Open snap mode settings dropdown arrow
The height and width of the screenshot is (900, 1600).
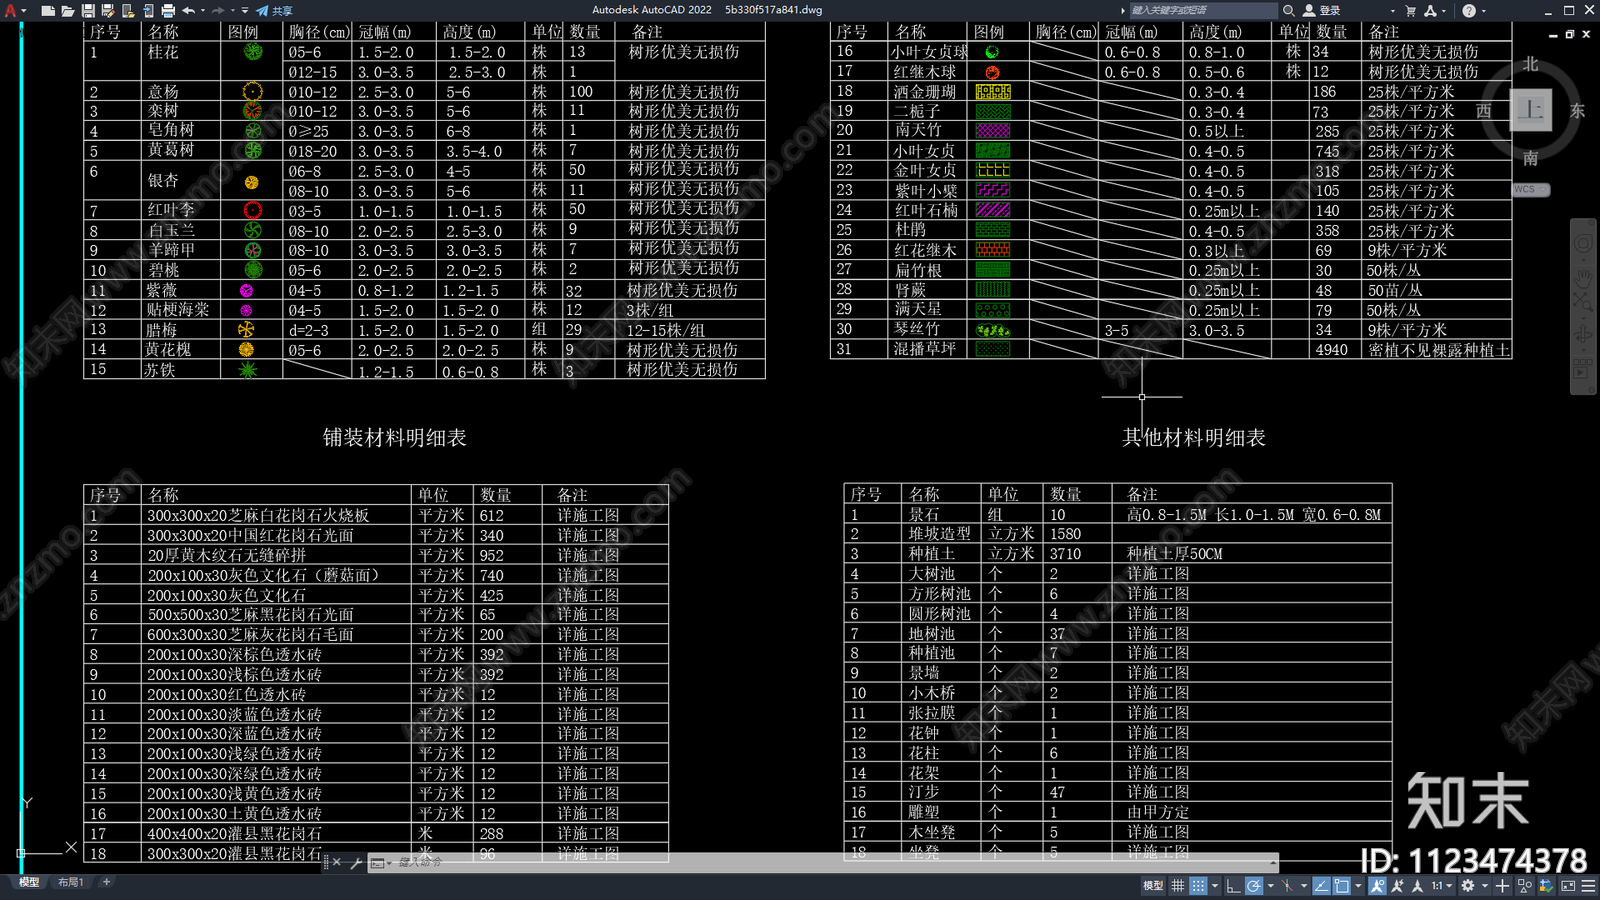pos(1215,885)
